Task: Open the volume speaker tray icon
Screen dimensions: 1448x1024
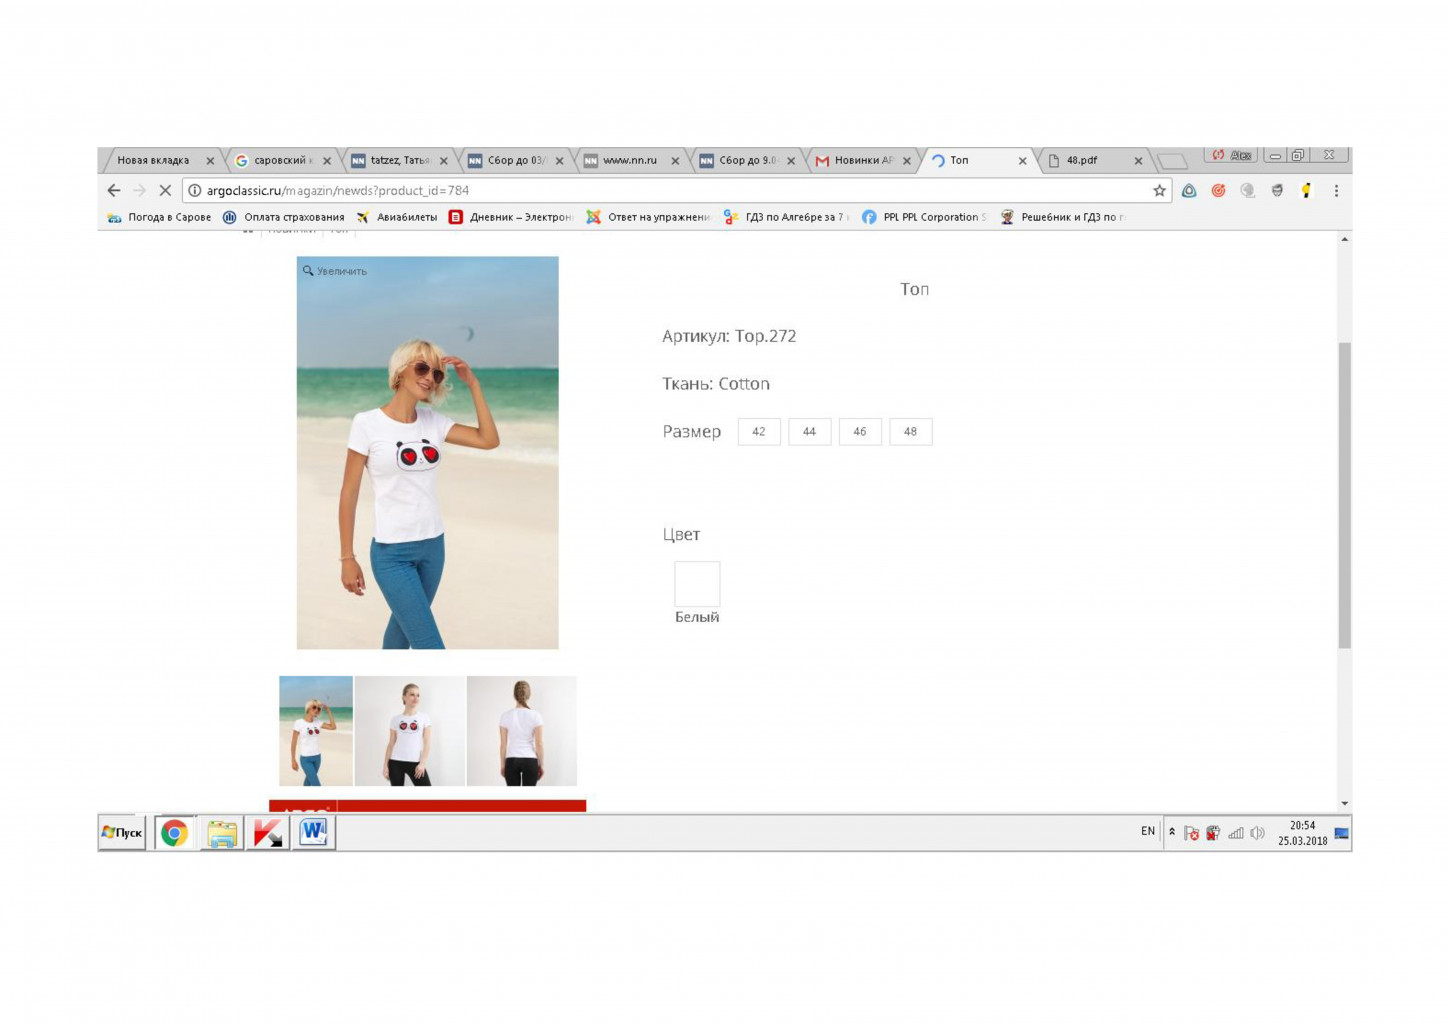Action: tap(1257, 833)
